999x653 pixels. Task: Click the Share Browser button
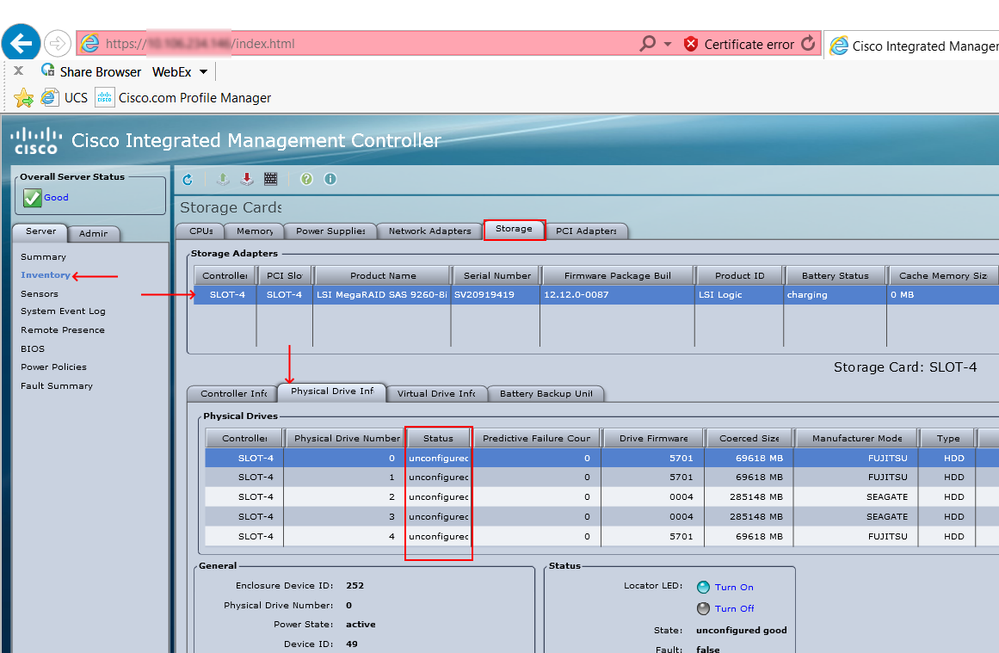[91, 71]
